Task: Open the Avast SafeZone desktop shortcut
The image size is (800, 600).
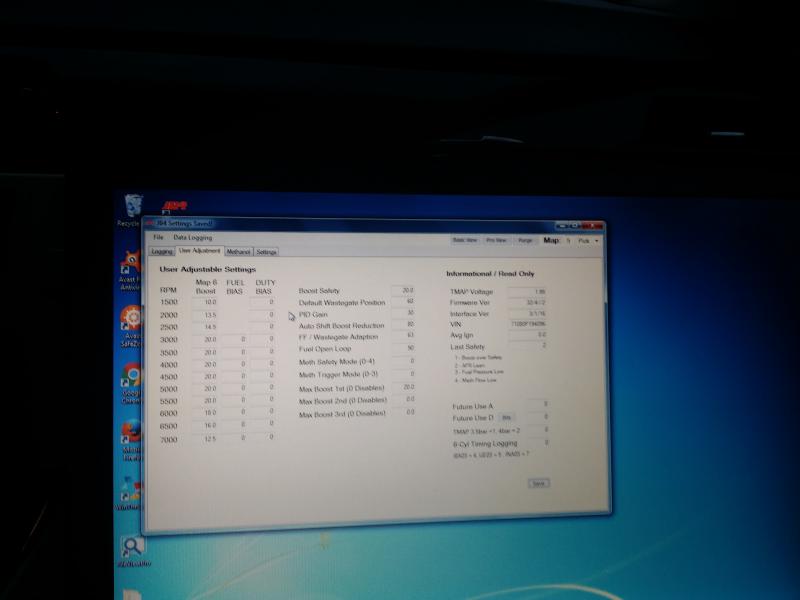Action: pos(131,327)
